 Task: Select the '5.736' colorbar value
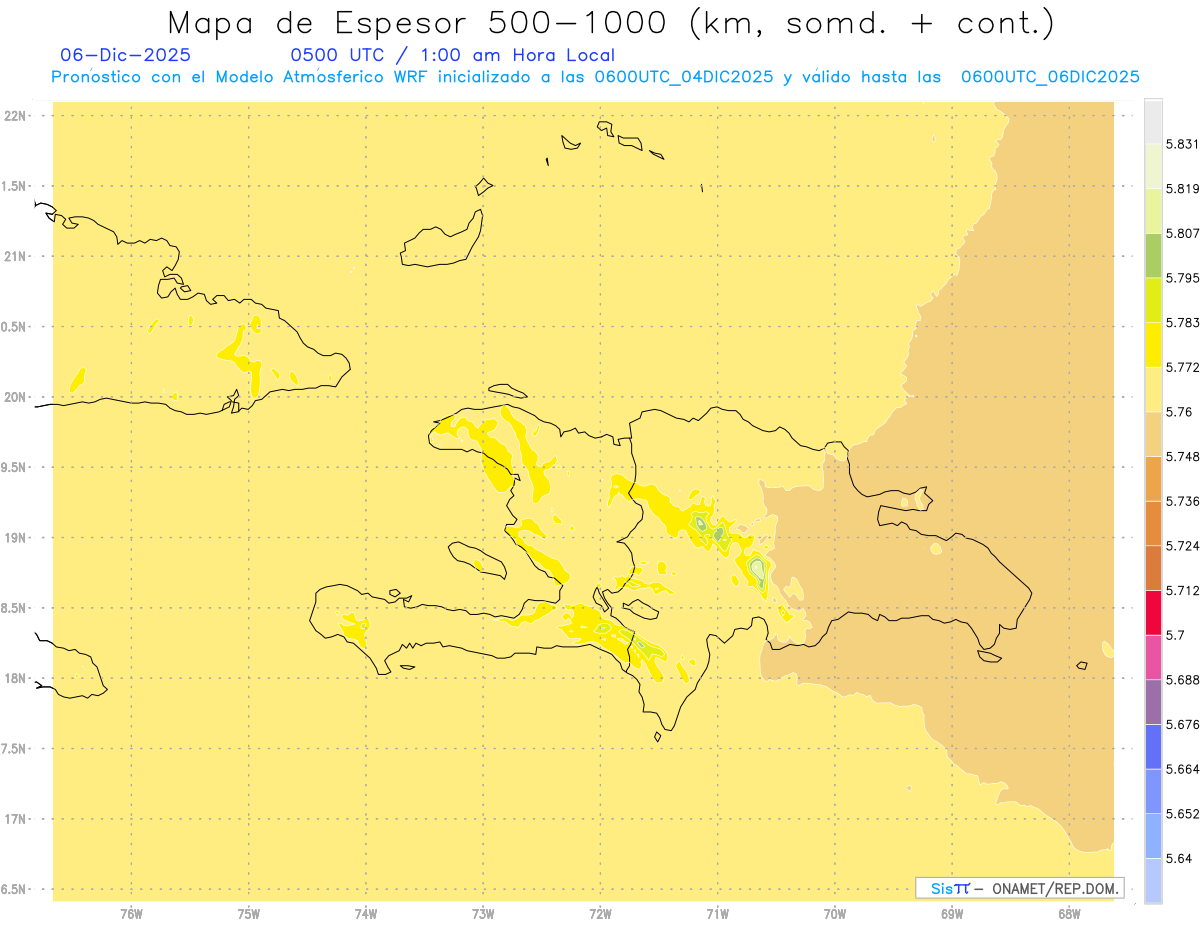1182,501
